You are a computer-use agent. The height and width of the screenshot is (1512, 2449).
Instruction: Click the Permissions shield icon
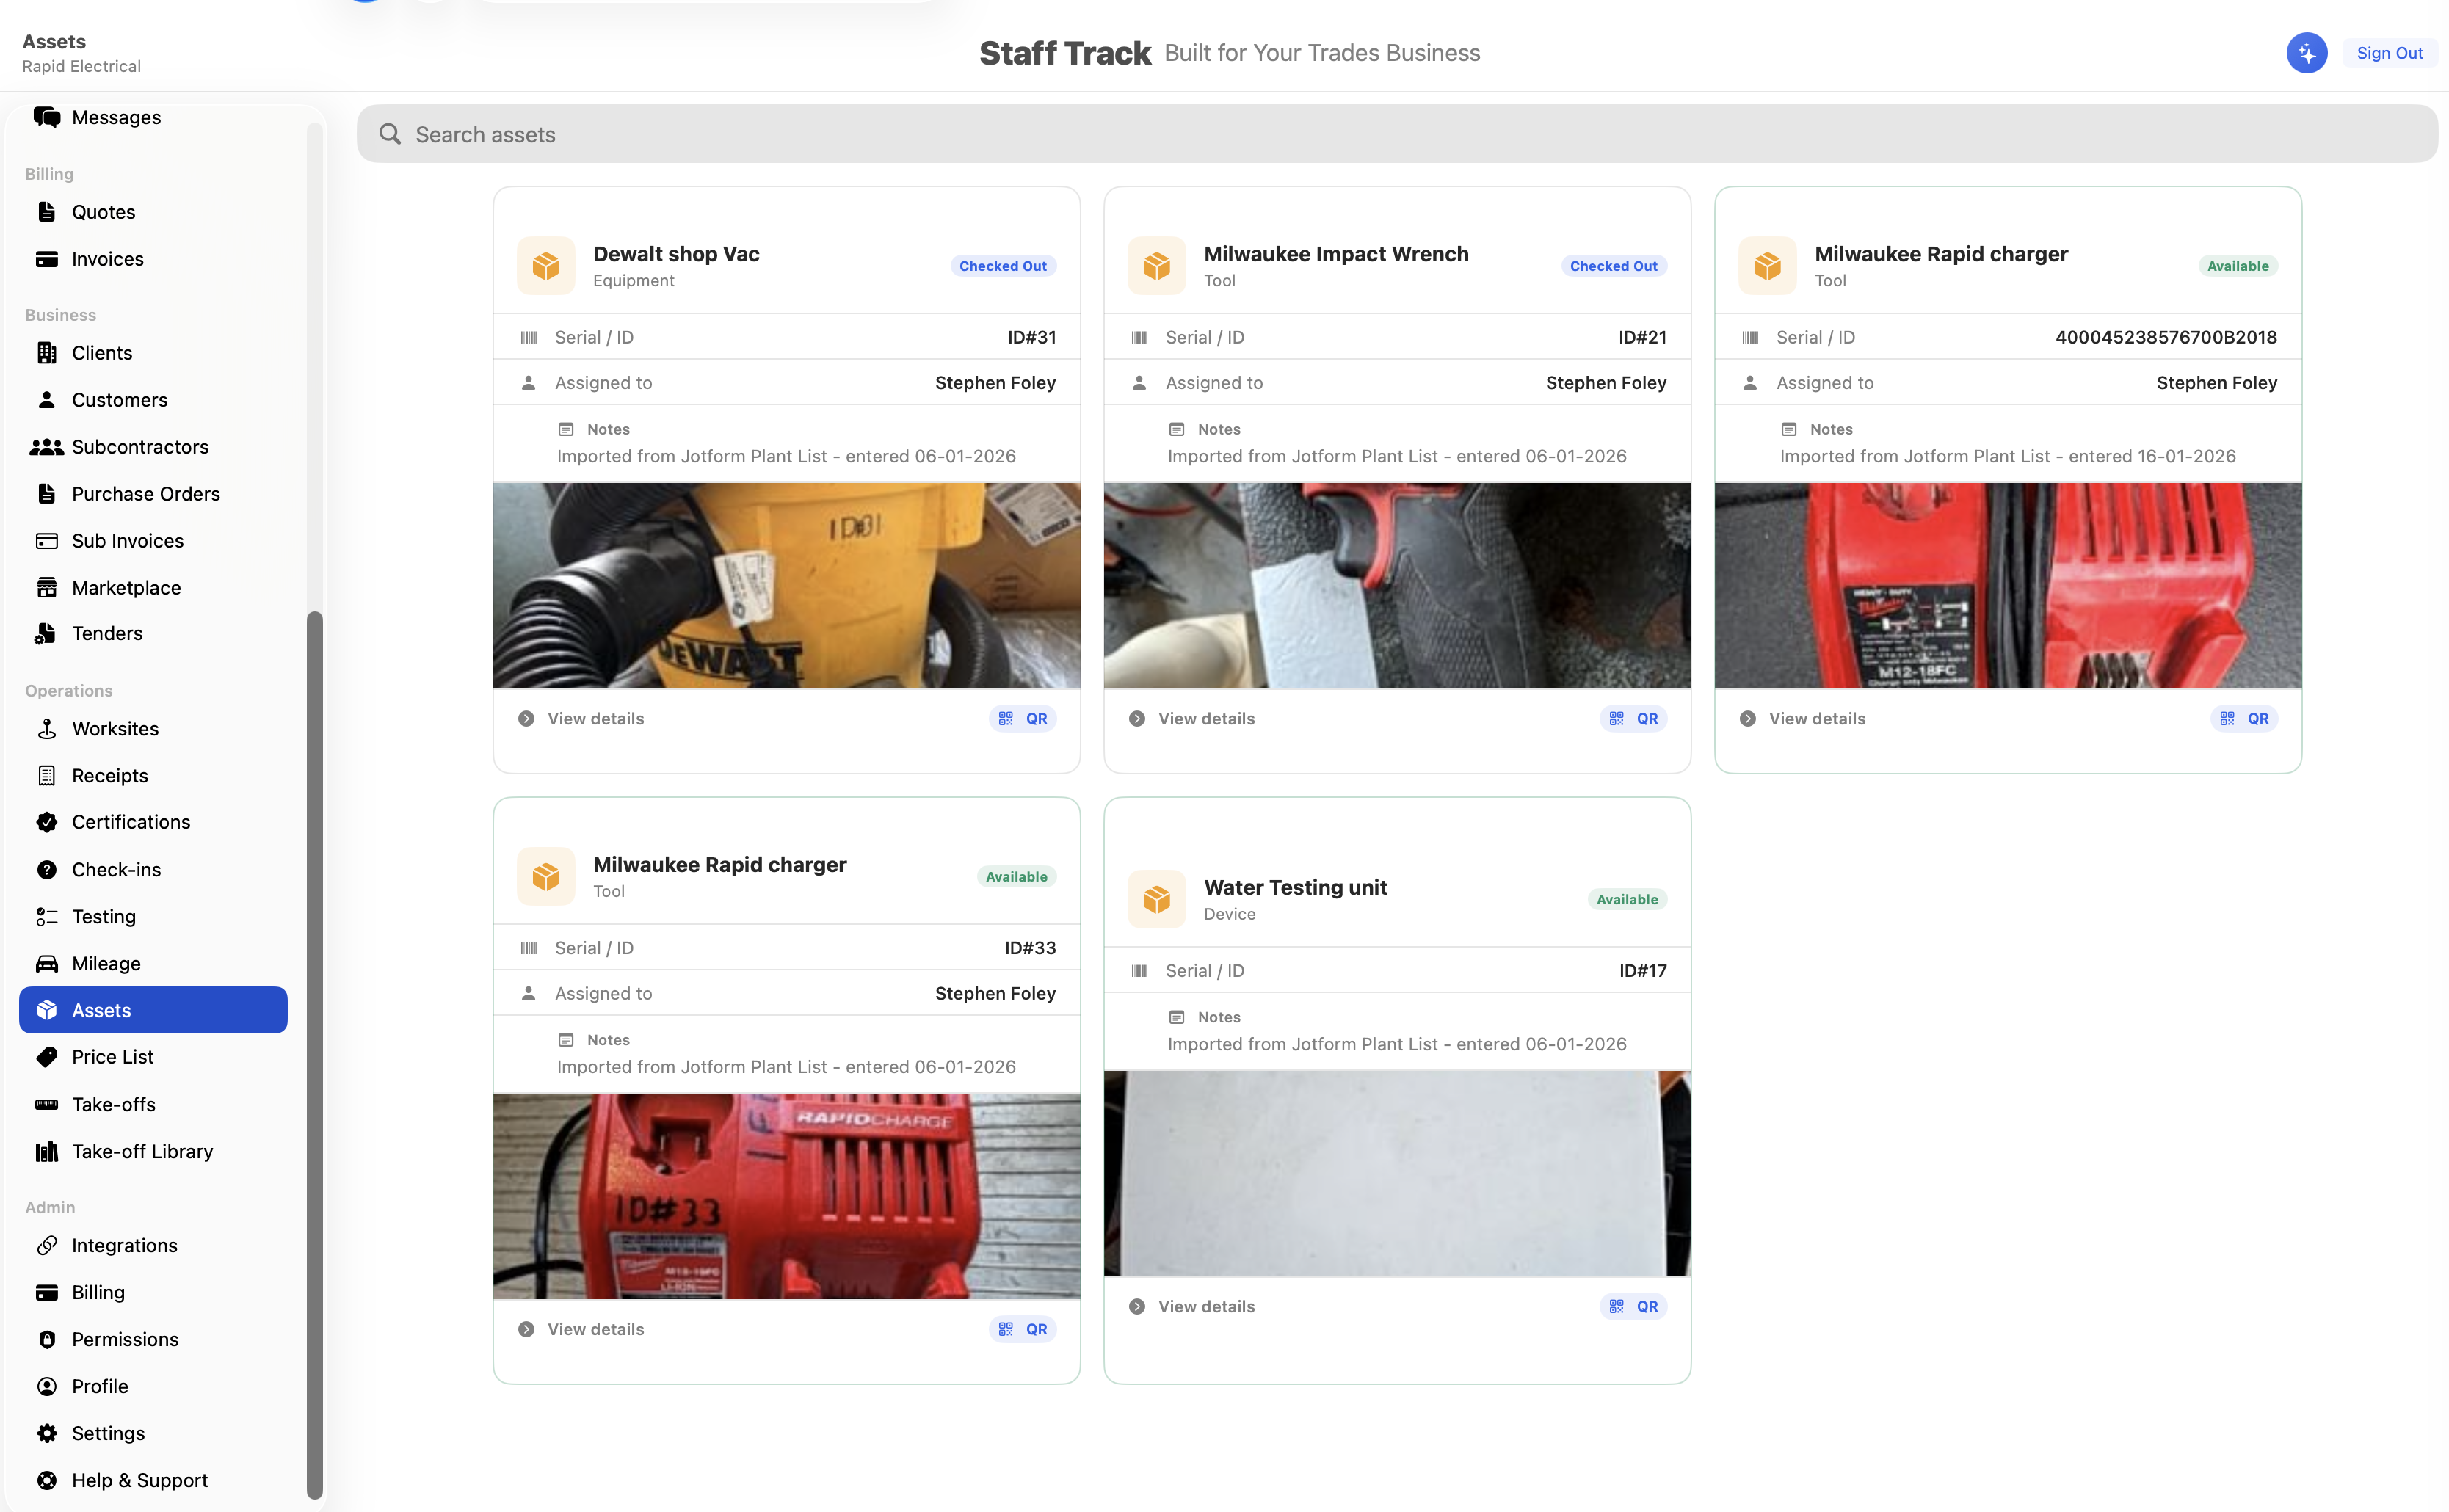tap(46, 1340)
